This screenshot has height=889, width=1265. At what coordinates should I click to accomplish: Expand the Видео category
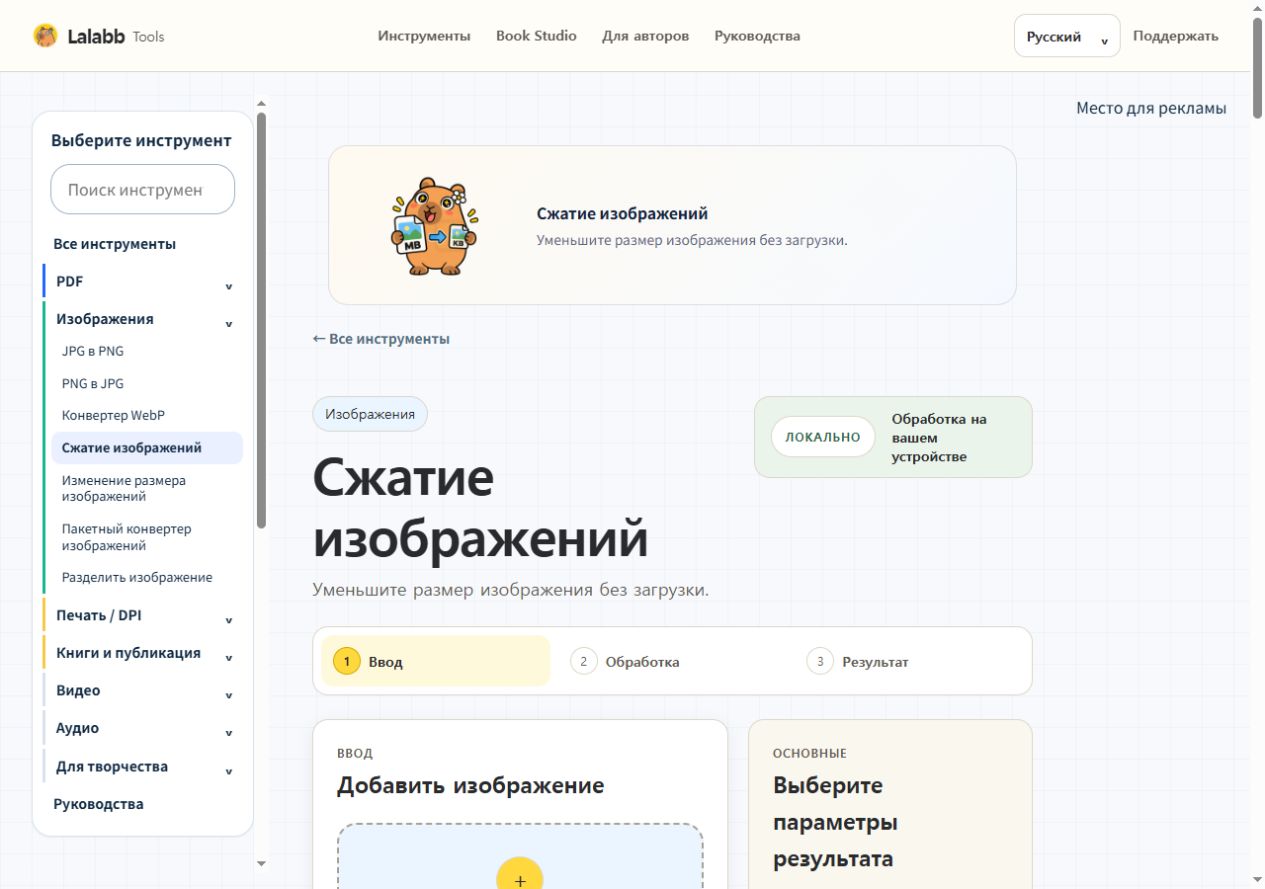coord(143,691)
